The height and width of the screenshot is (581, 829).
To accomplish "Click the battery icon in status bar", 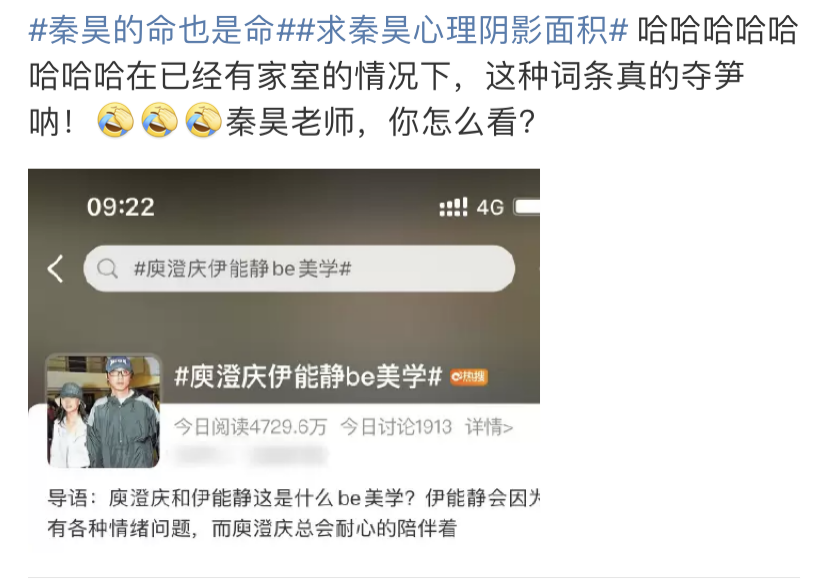I will tap(527, 207).
